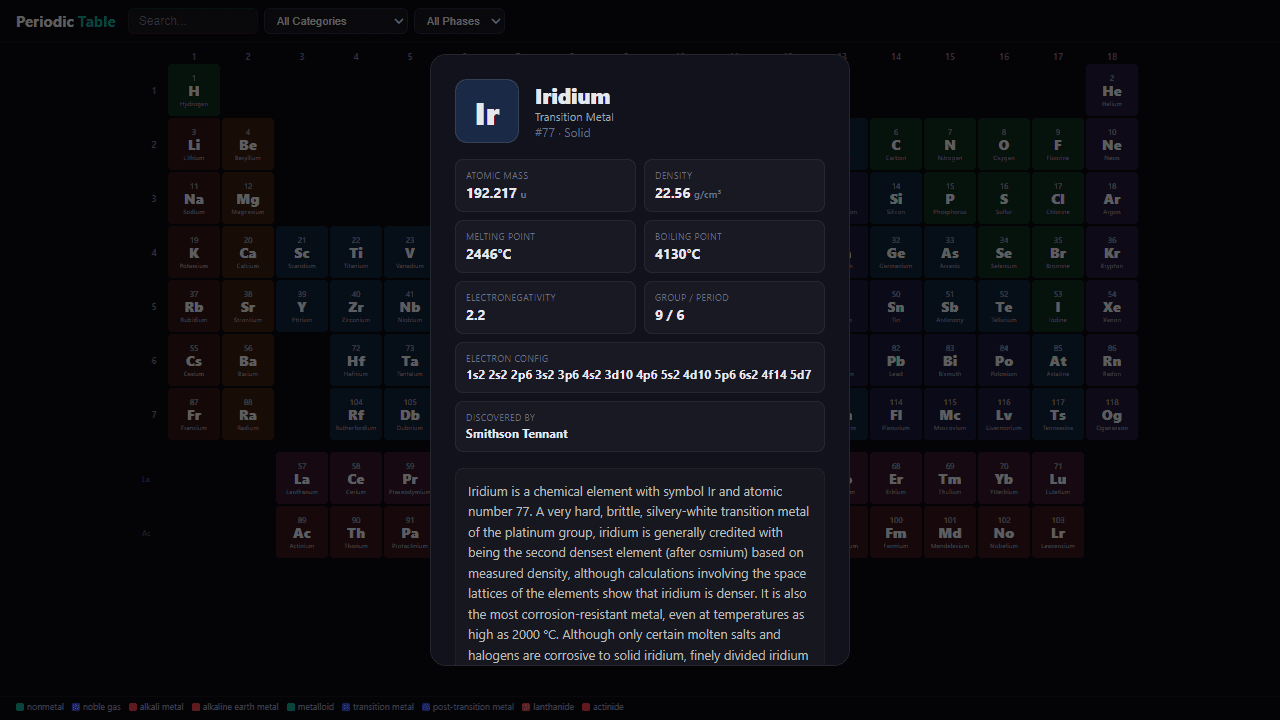Click the electron config string
Viewport: 1280px width, 720px height.
click(639, 375)
